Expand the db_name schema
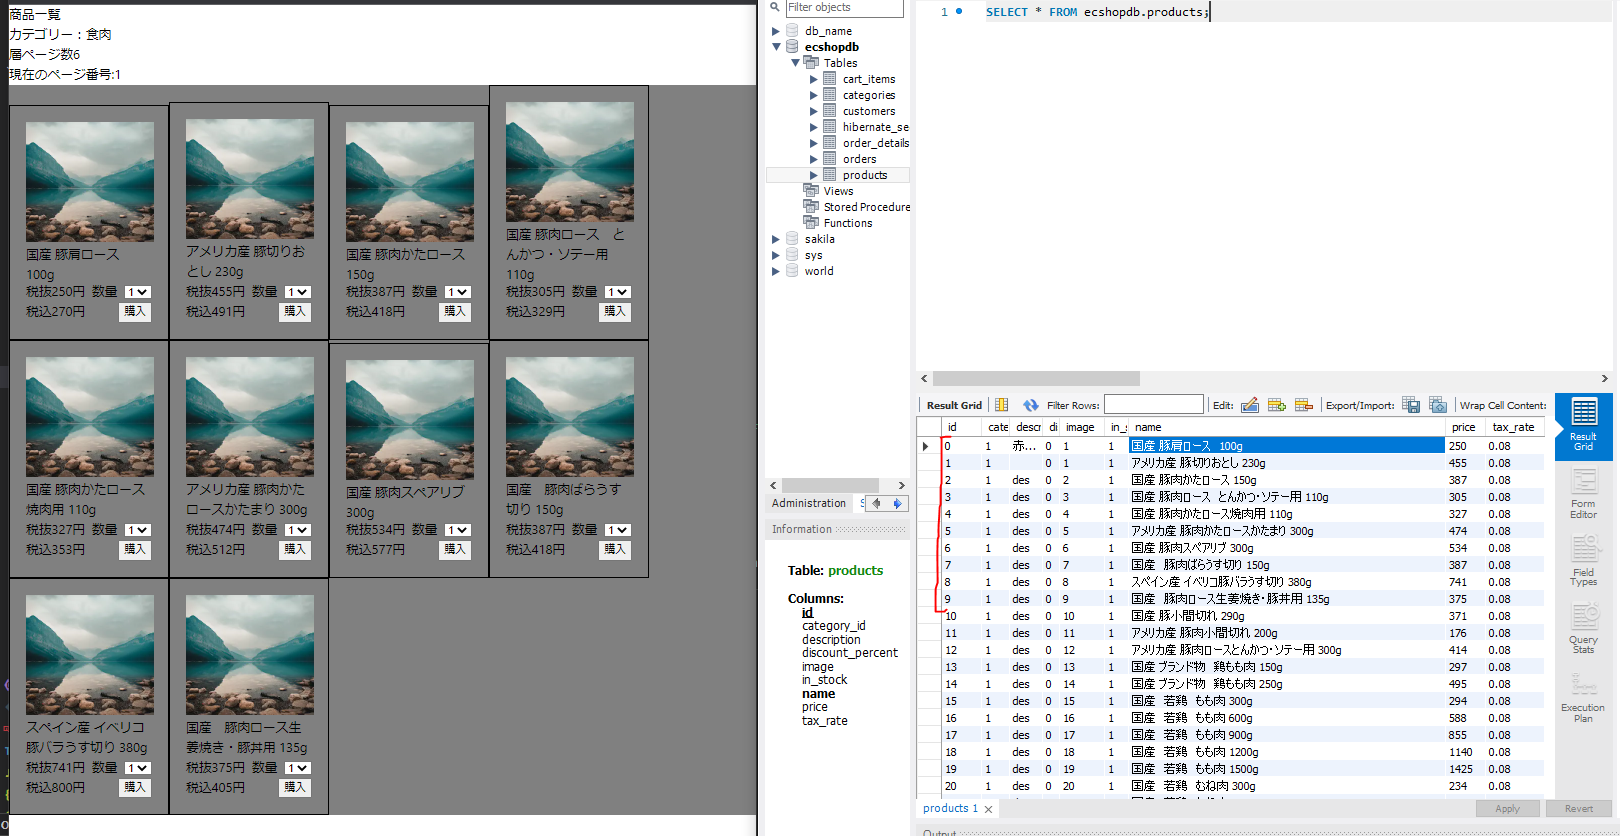The height and width of the screenshot is (836, 1620). tap(775, 31)
